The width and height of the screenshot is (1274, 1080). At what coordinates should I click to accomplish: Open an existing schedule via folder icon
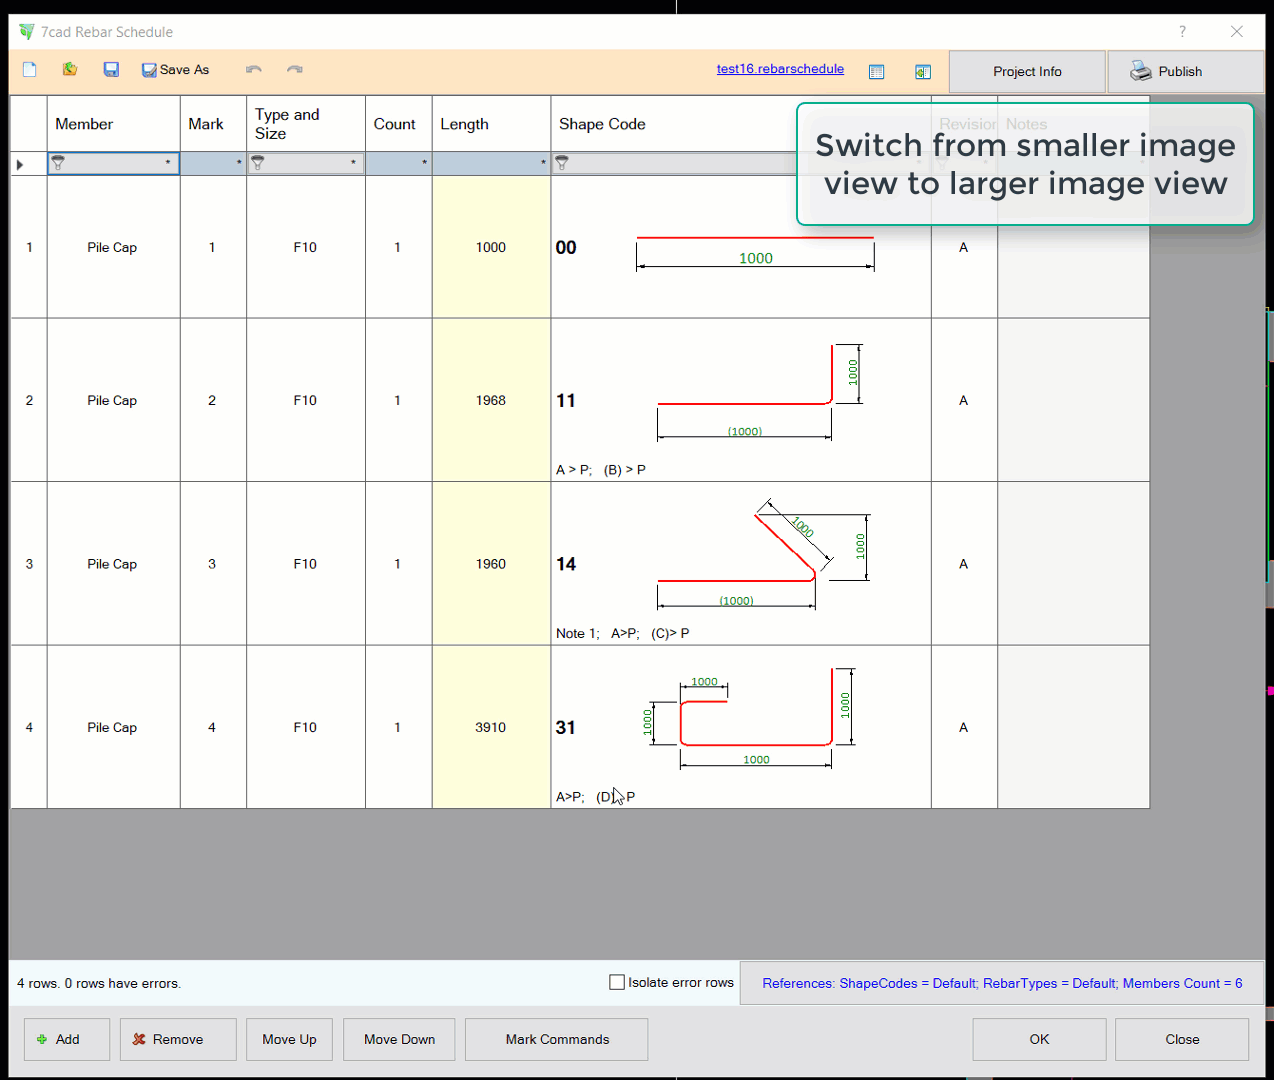coord(70,70)
